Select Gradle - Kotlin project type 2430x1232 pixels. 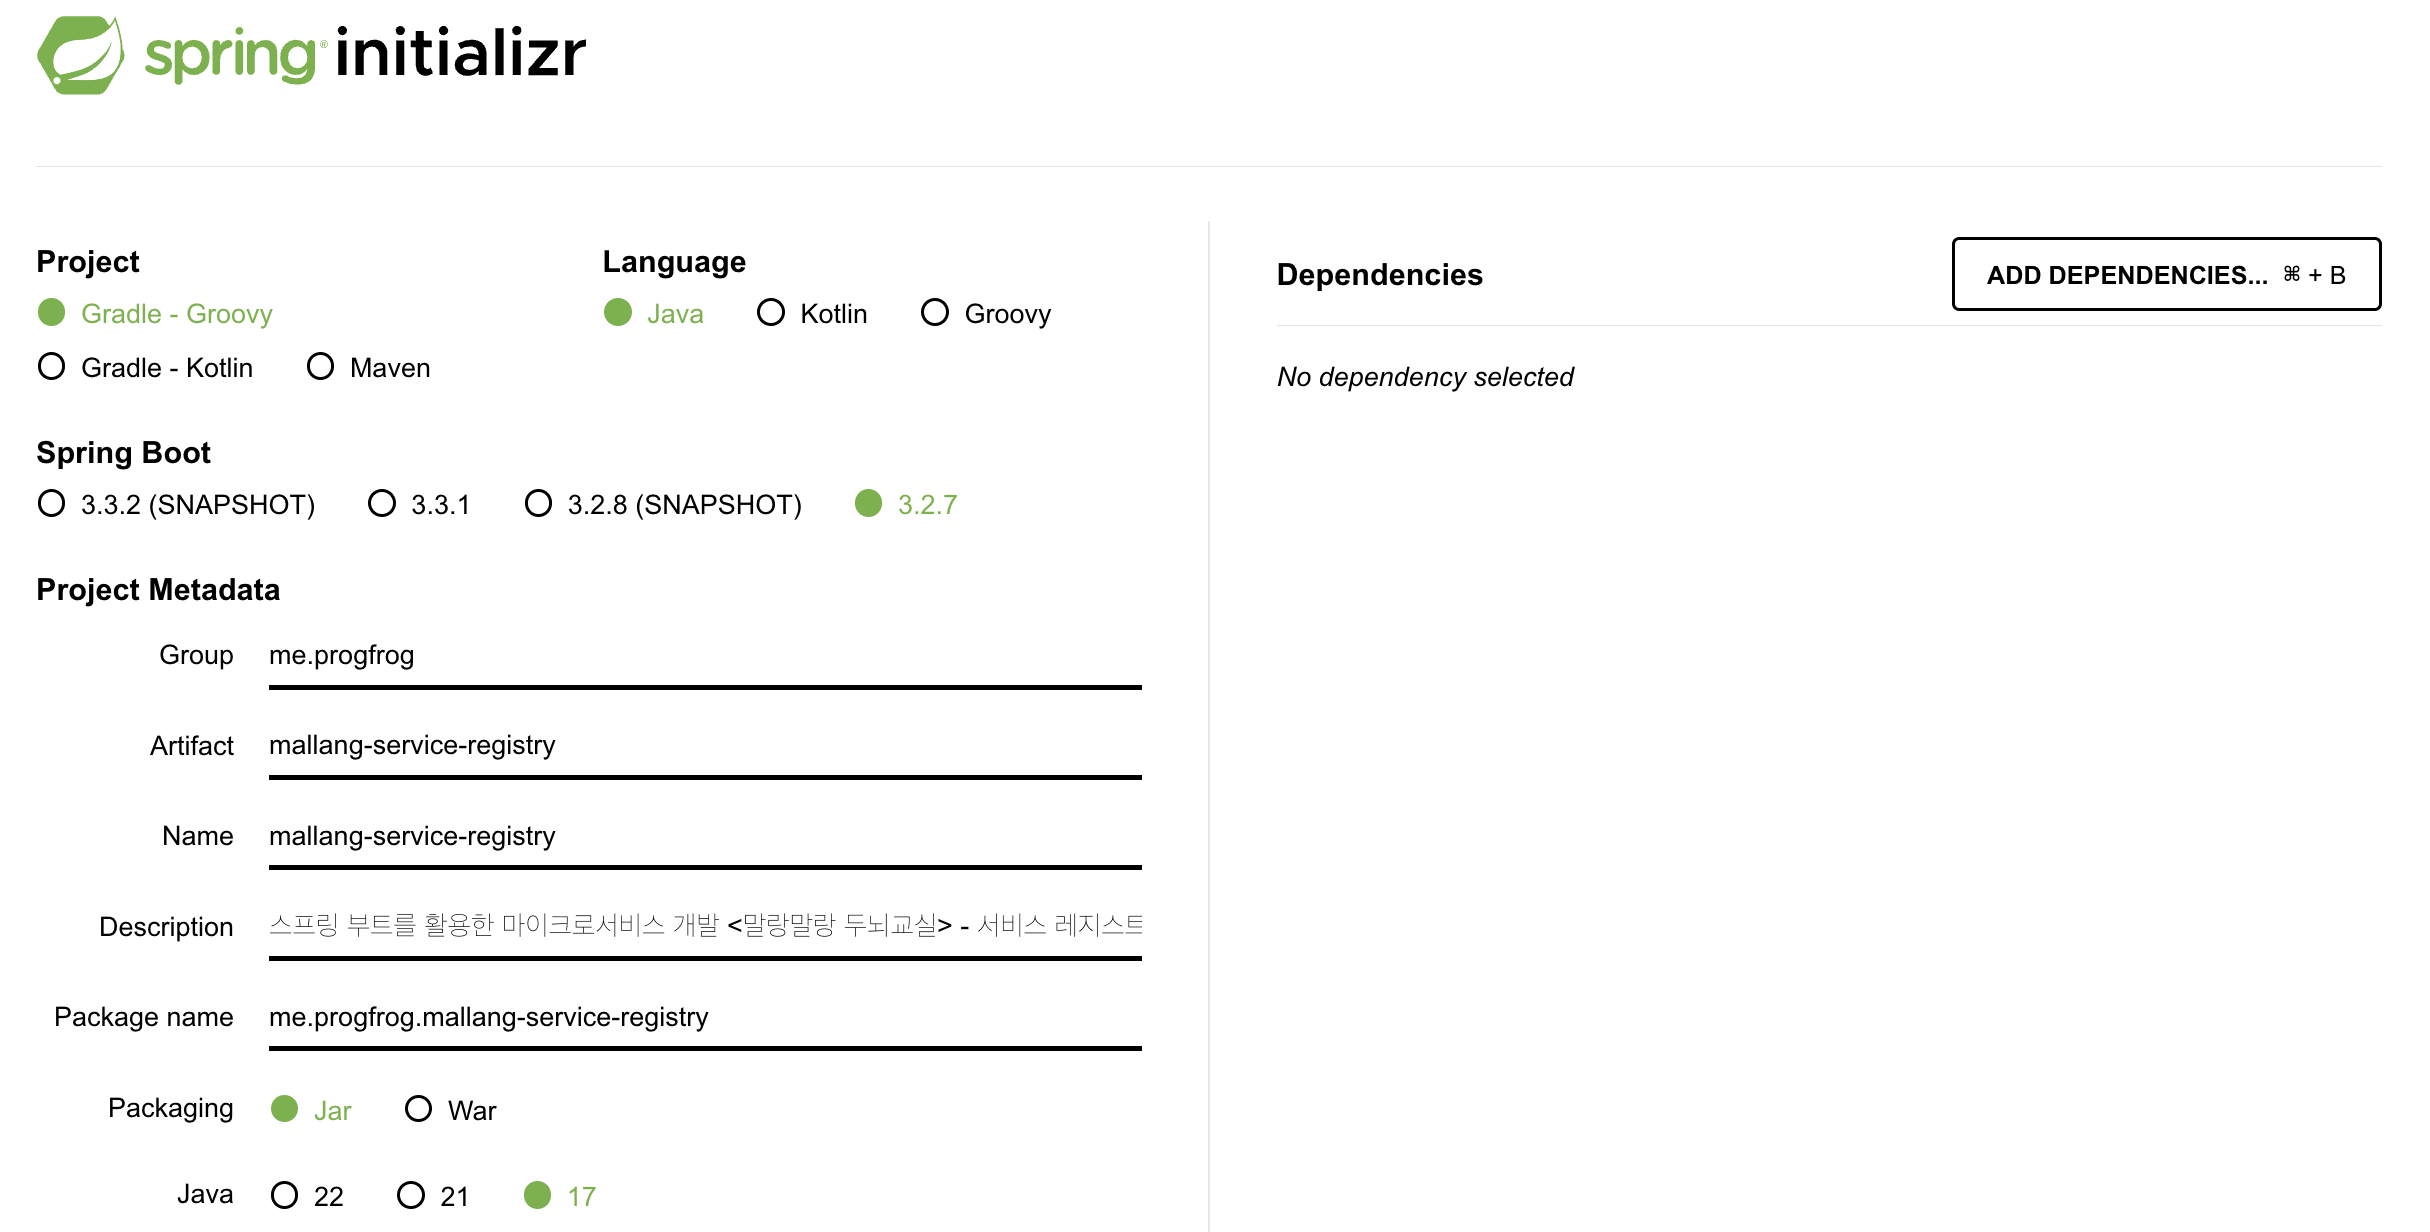[52, 367]
